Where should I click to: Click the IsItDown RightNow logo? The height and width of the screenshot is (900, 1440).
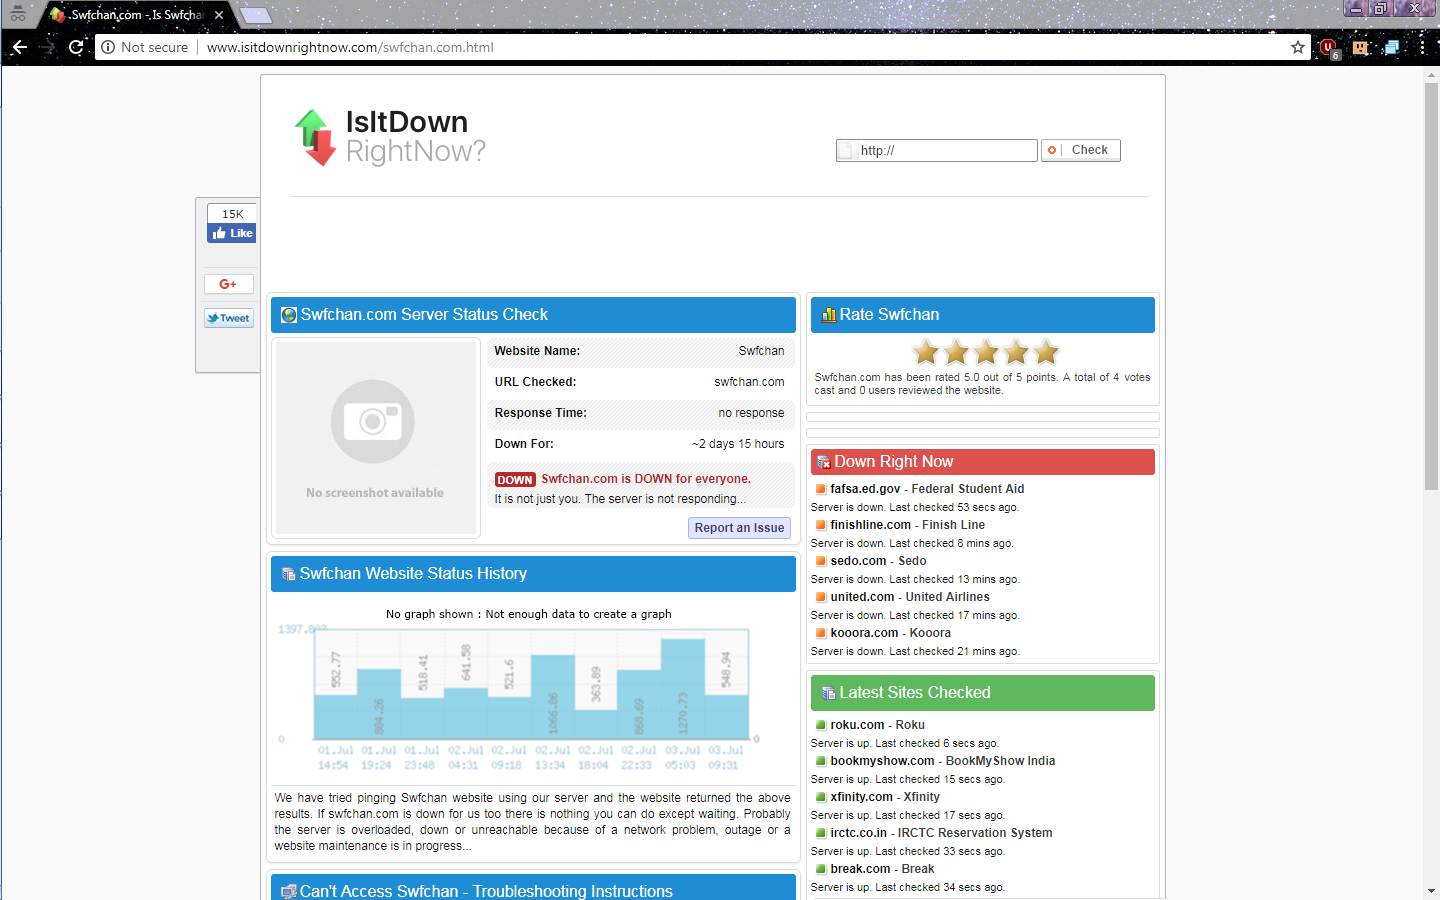[x=390, y=137]
